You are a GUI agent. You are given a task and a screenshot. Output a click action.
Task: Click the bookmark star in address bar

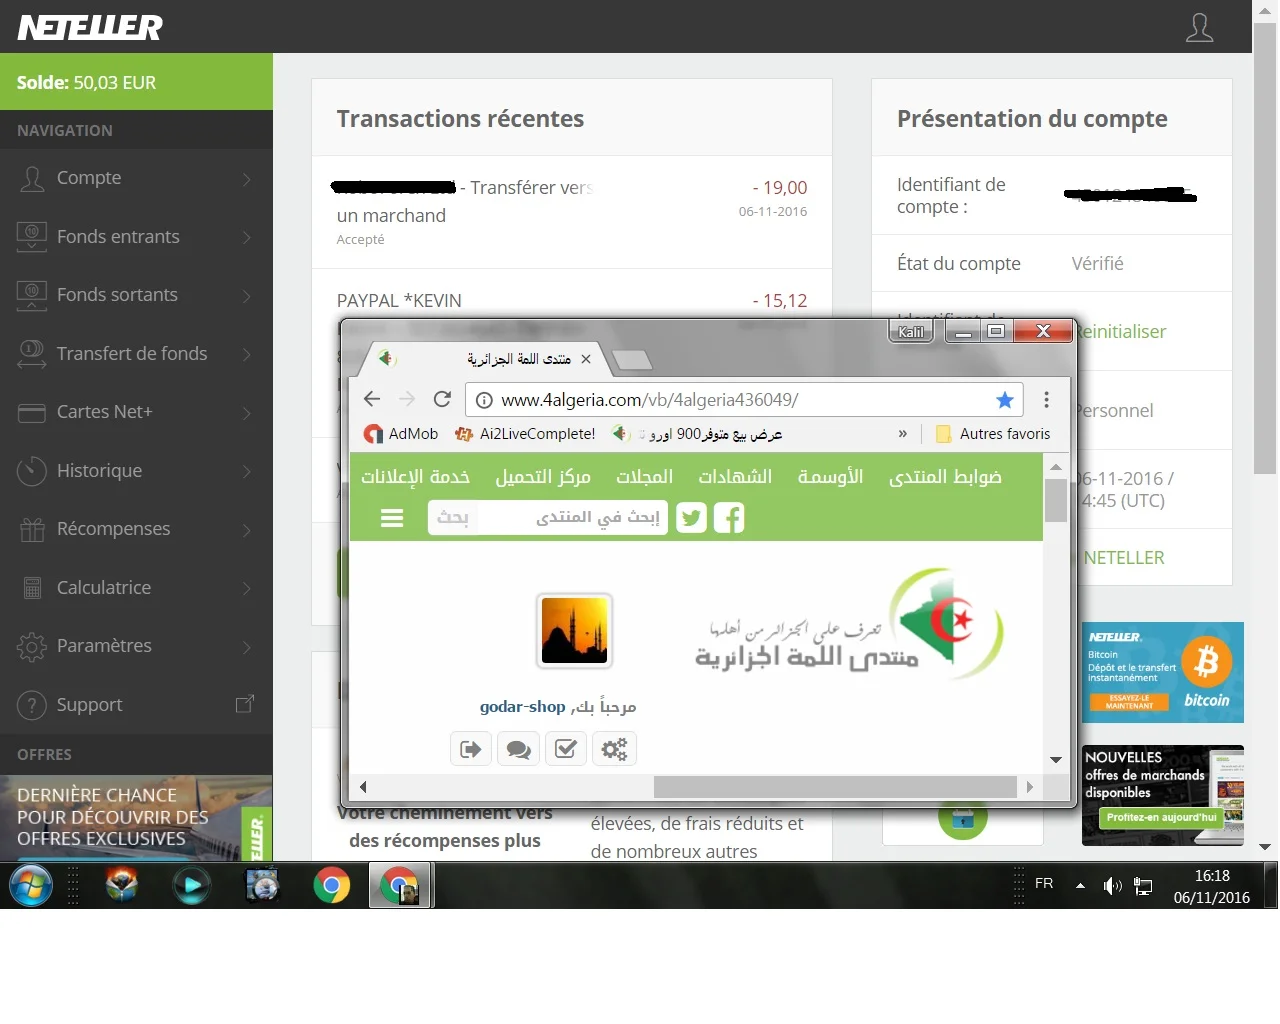1004,400
